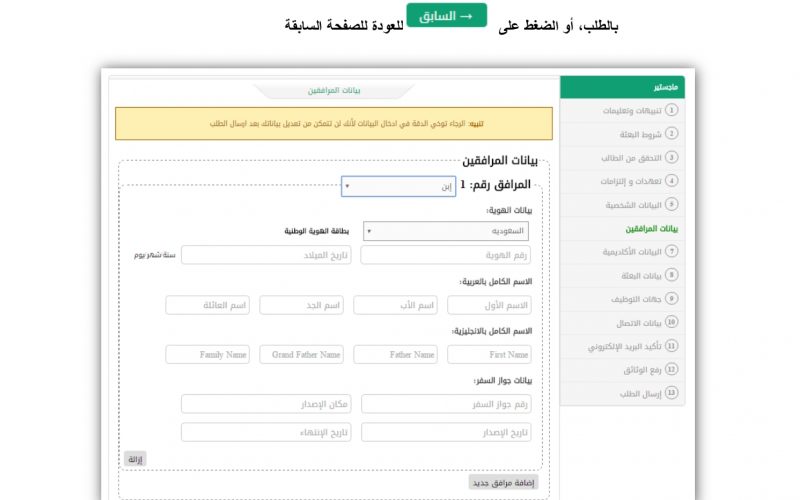Click the ماجستير green sidebar header
The height and width of the screenshot is (500, 800).
622,87
